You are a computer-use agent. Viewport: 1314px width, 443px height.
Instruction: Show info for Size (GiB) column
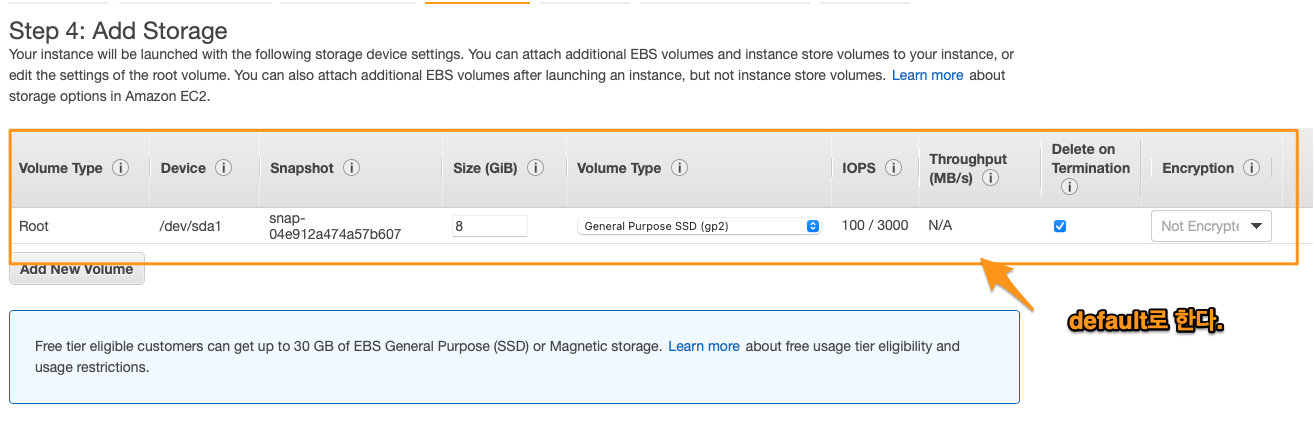[535, 168]
